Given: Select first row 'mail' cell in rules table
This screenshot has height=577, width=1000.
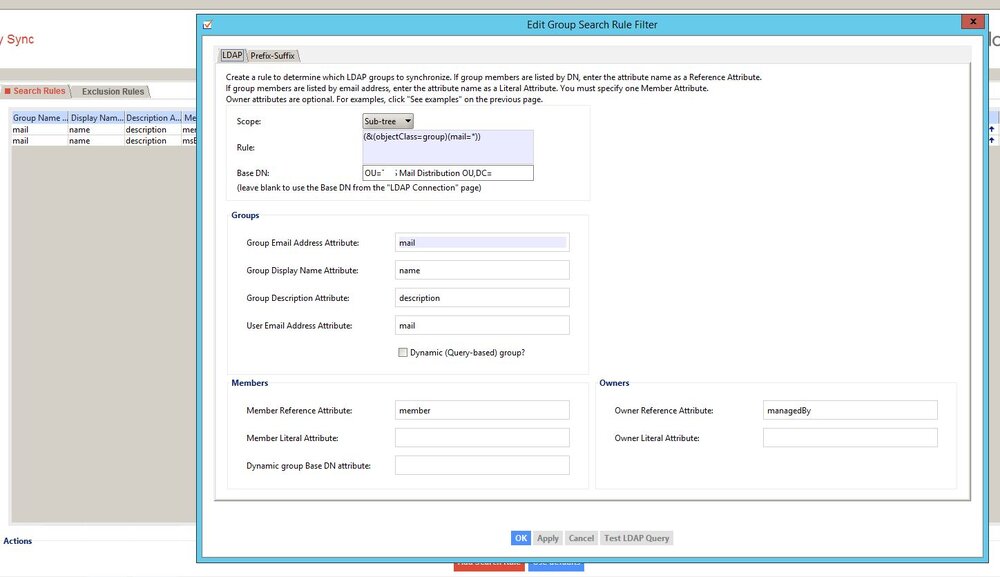Looking at the screenshot, I should [x=40, y=129].
